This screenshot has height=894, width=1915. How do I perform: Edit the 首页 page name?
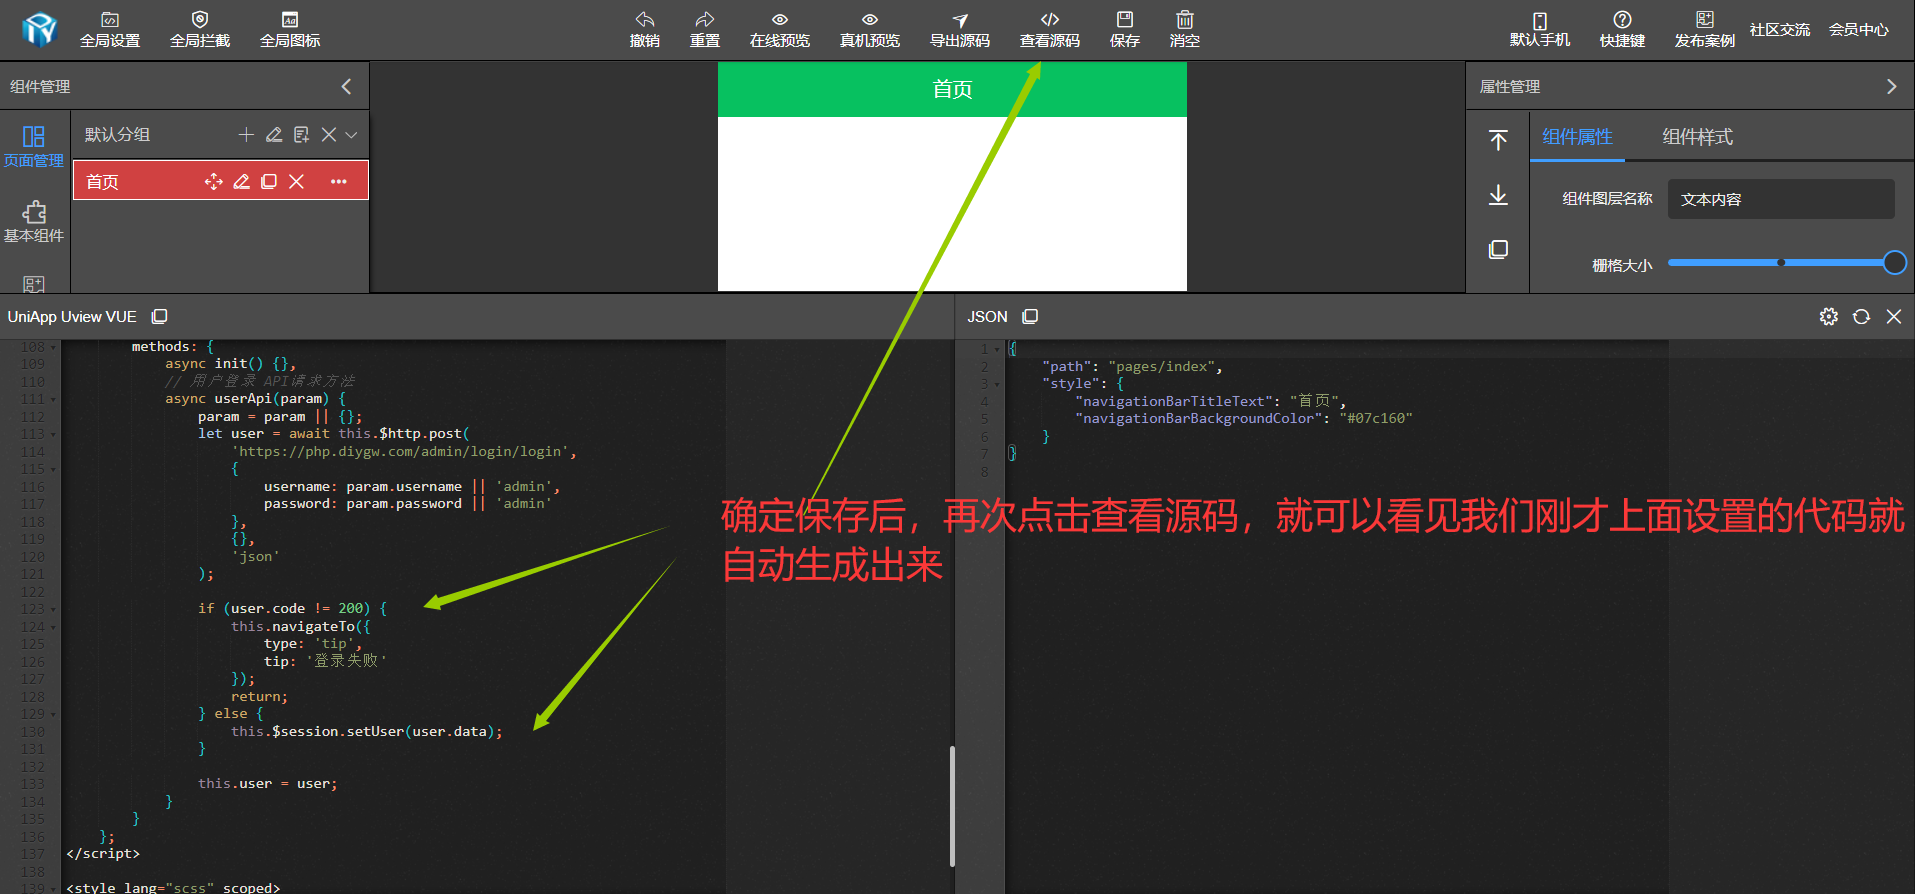click(241, 181)
